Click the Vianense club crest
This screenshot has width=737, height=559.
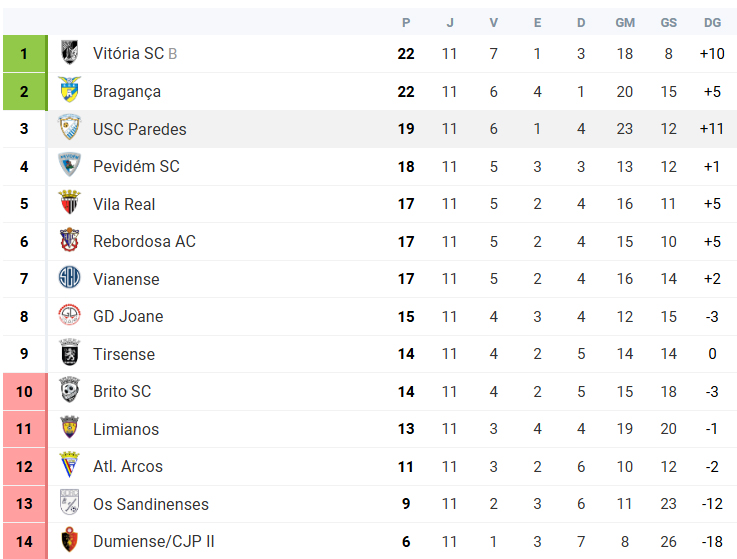(x=70, y=277)
